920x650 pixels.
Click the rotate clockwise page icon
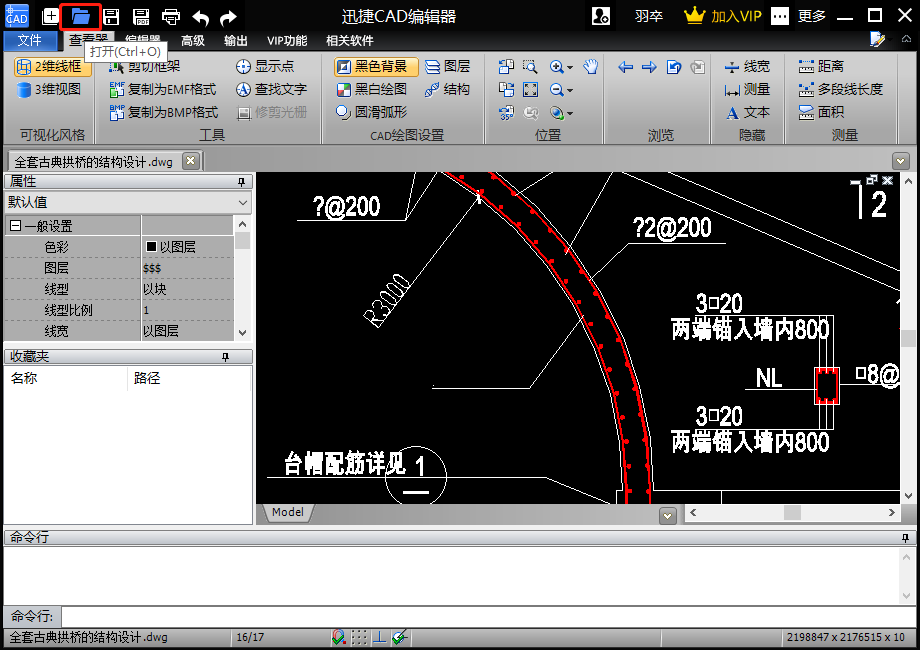click(506, 89)
